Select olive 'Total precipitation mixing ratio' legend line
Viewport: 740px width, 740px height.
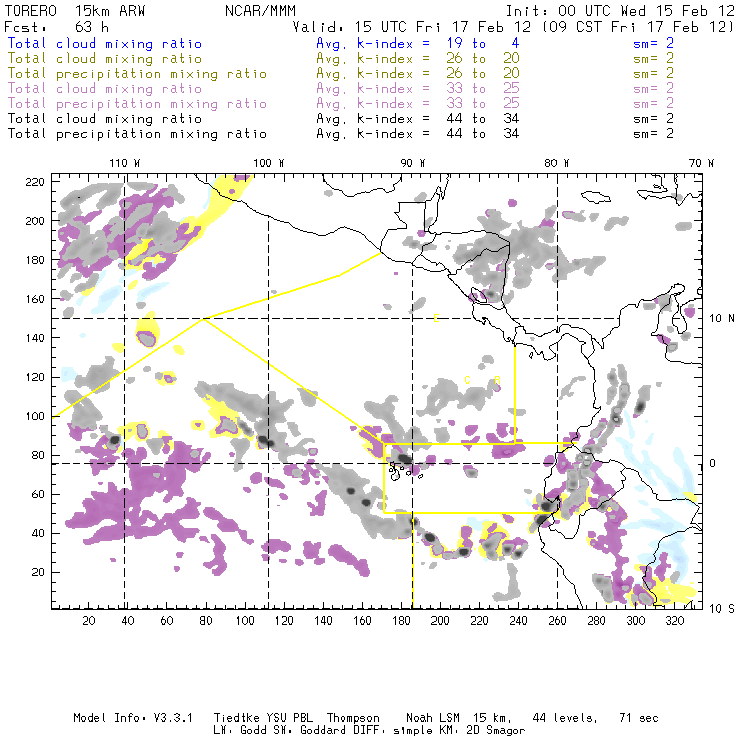(137, 74)
